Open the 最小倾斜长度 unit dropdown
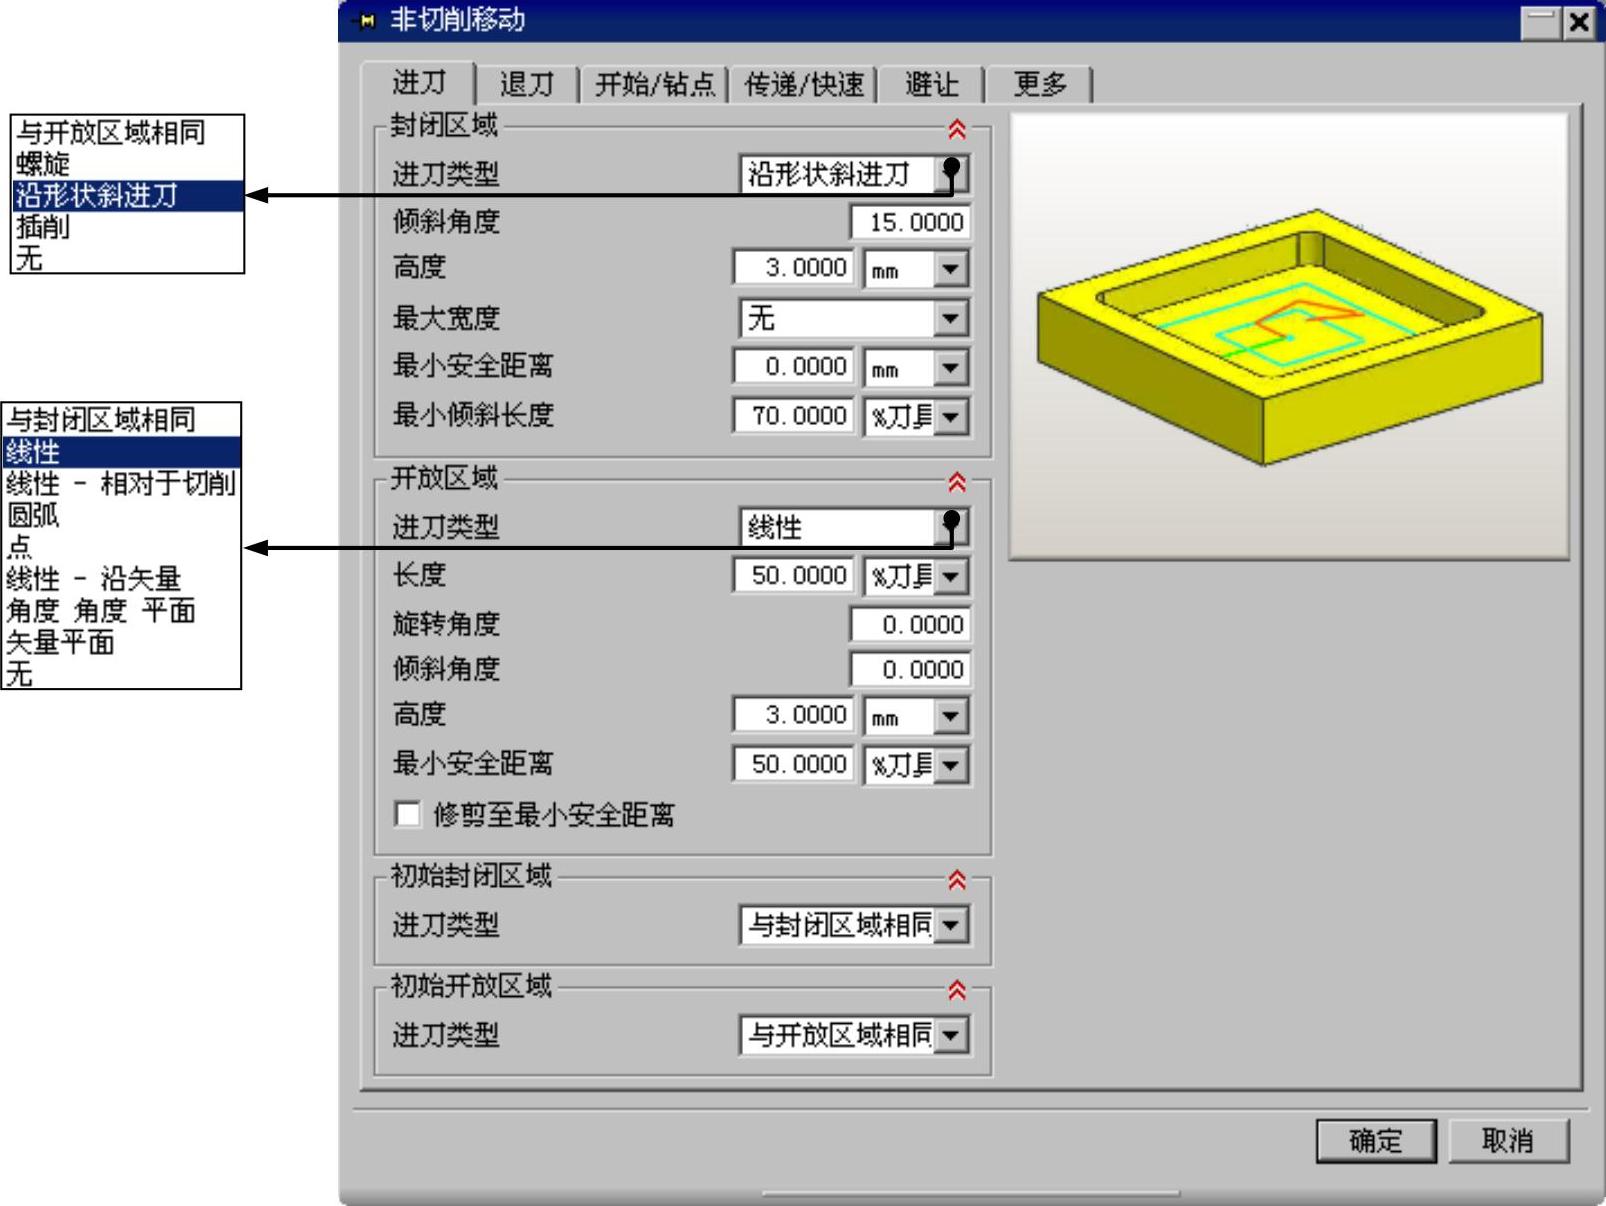 coord(951,416)
